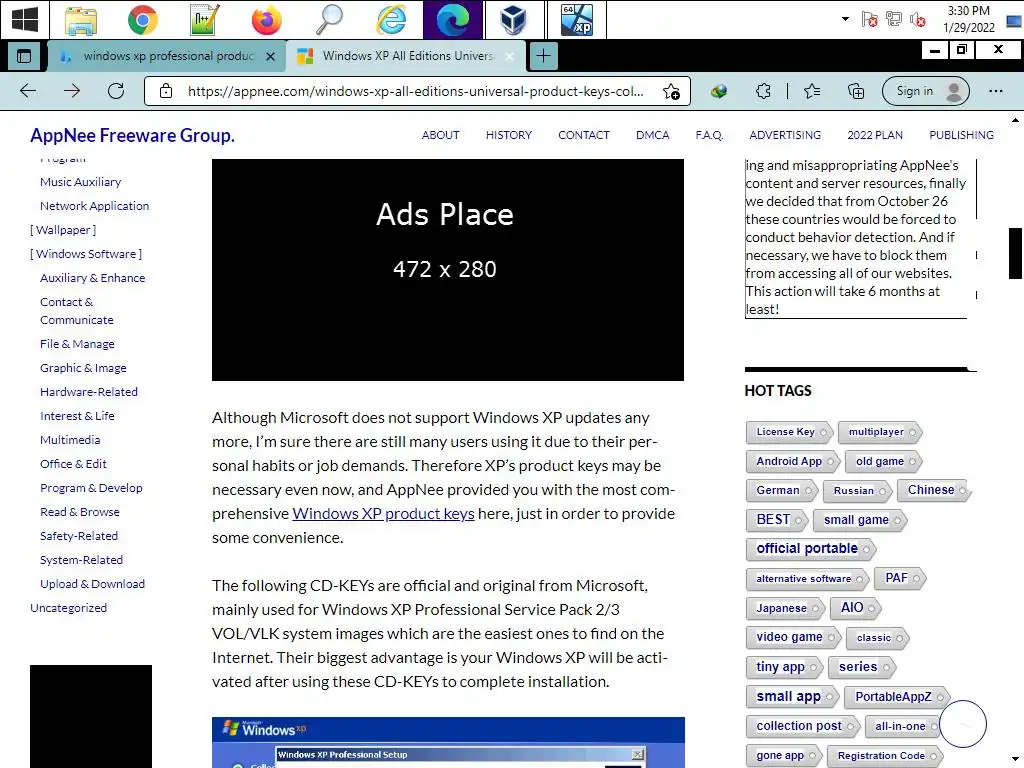Refresh the current page

(x=116, y=91)
